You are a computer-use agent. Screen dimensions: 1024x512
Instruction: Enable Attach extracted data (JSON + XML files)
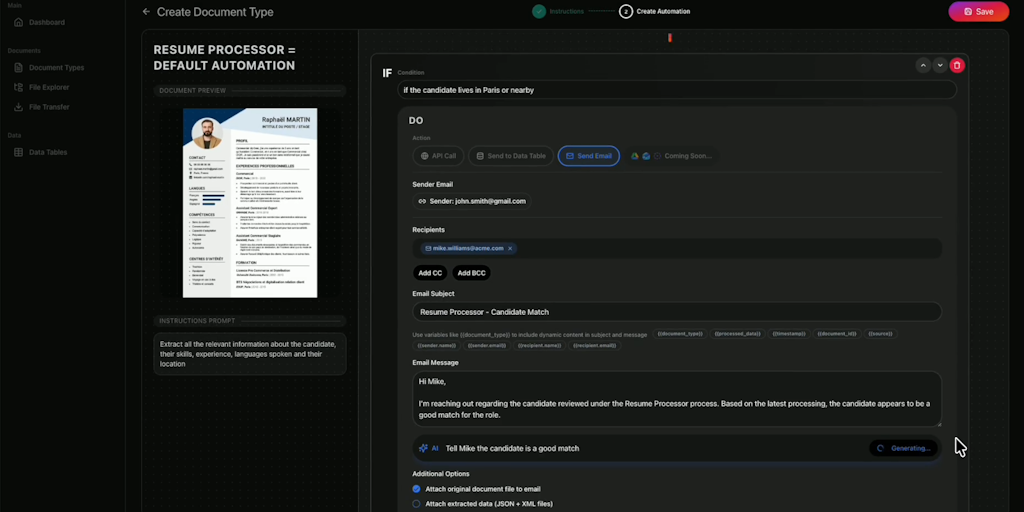click(417, 504)
